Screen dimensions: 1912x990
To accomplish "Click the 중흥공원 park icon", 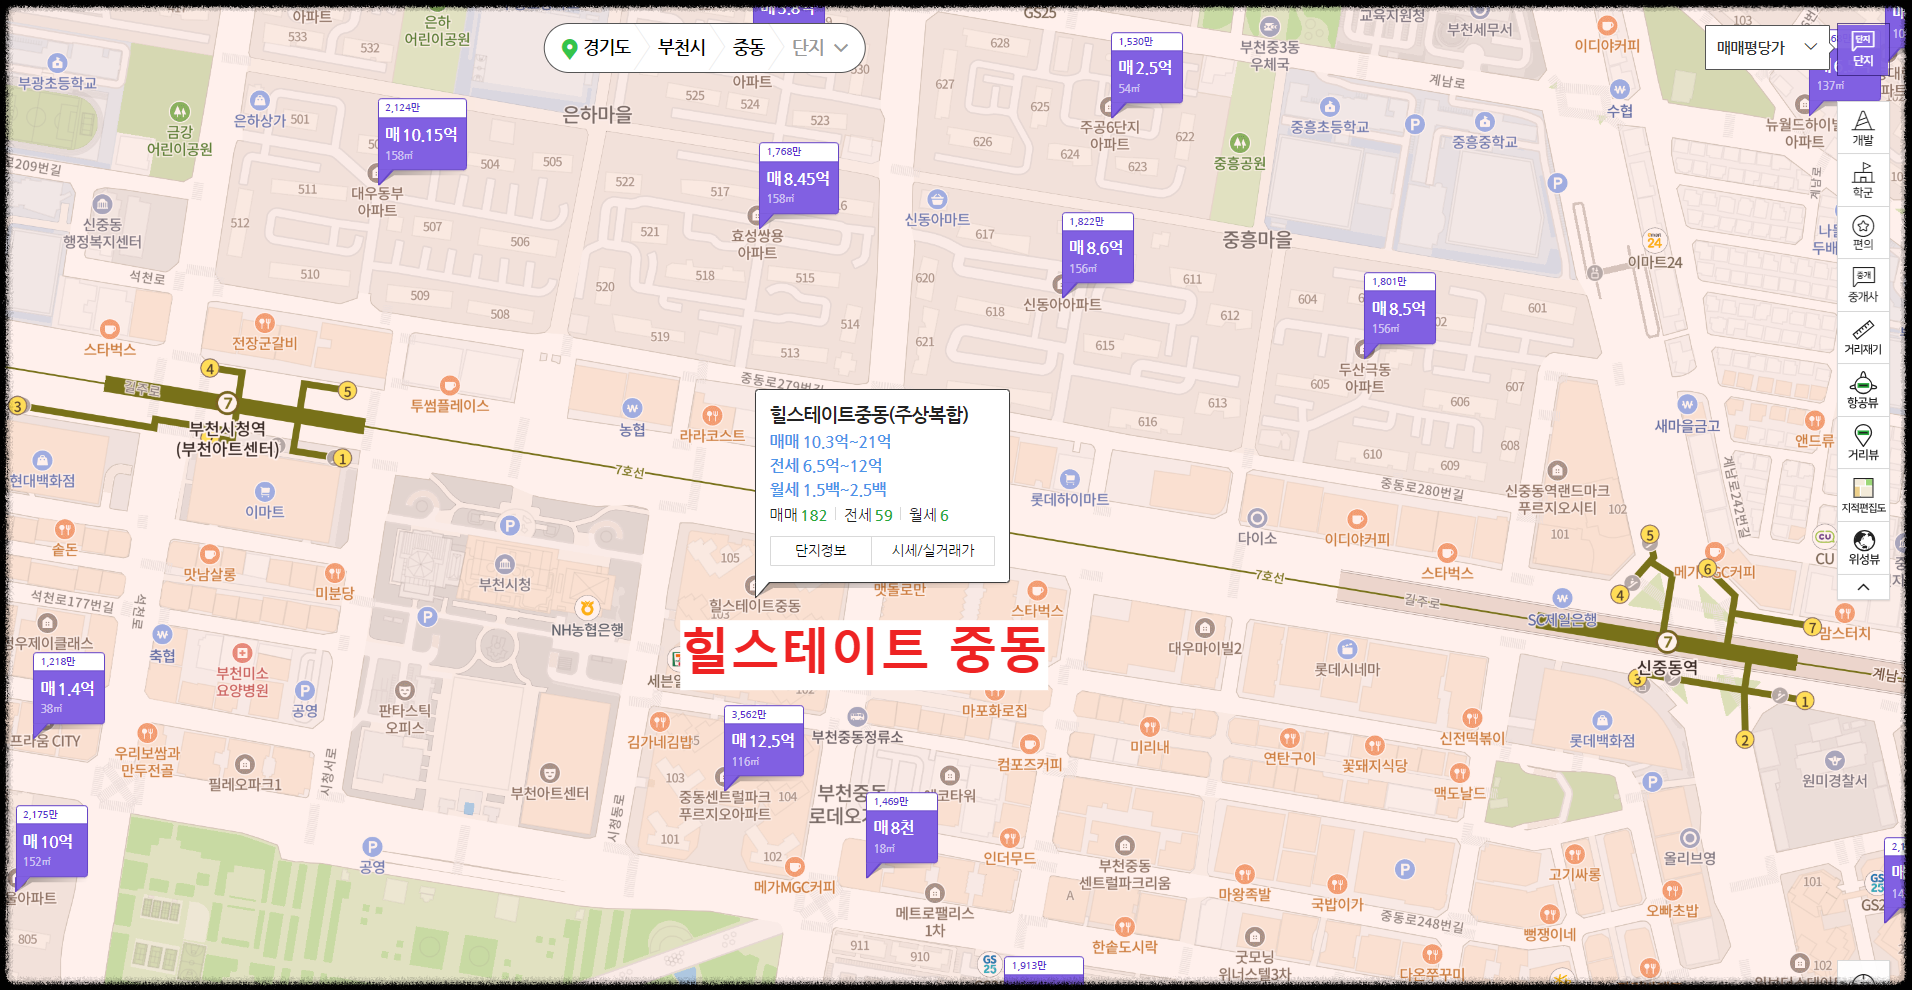I will point(1240,143).
